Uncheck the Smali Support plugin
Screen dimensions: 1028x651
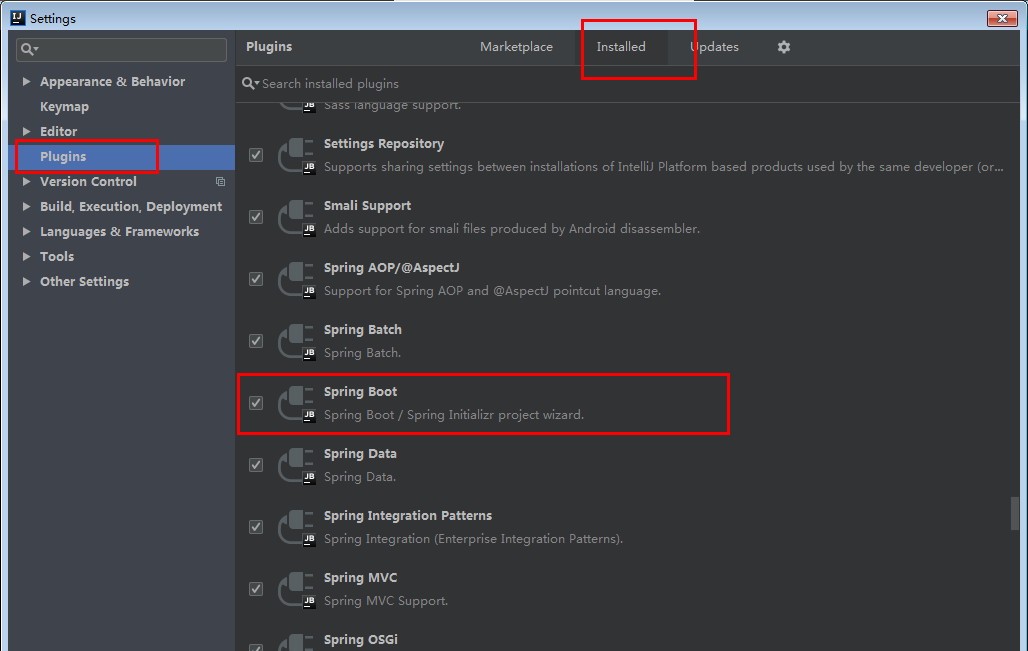pos(256,218)
